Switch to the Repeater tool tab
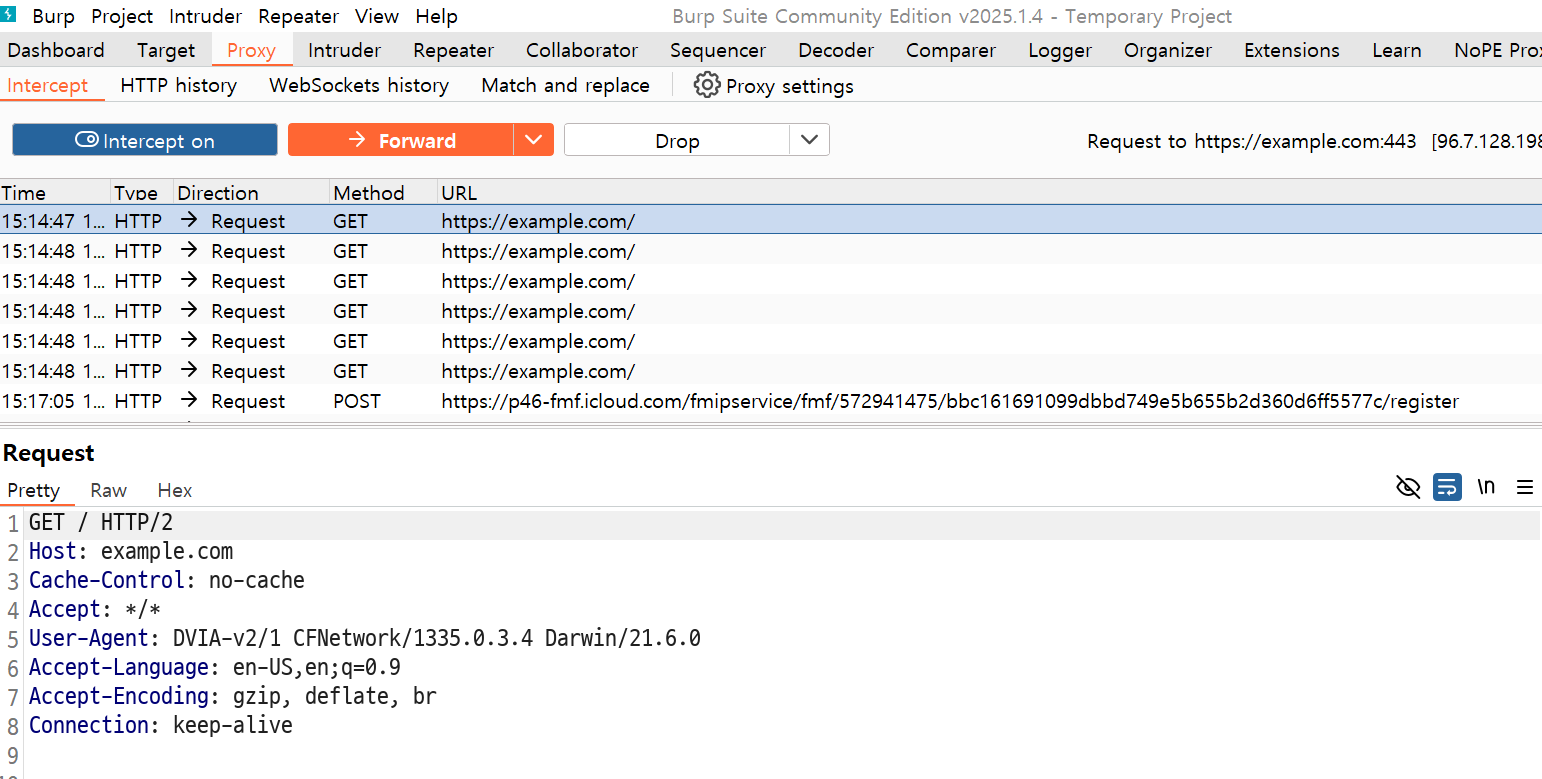This screenshot has width=1542, height=779. pyautogui.click(x=453, y=50)
